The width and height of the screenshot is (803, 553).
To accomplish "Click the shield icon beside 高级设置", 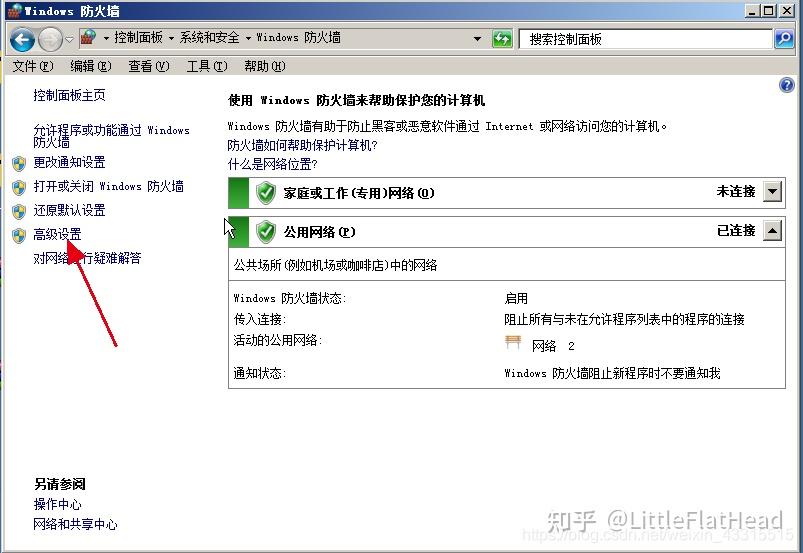I will (x=19, y=236).
